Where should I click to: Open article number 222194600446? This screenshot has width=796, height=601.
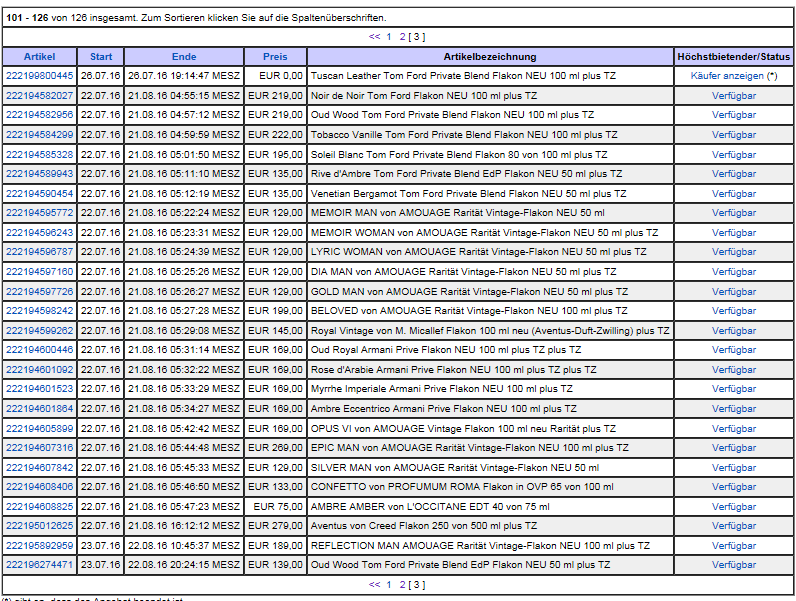coord(40,350)
